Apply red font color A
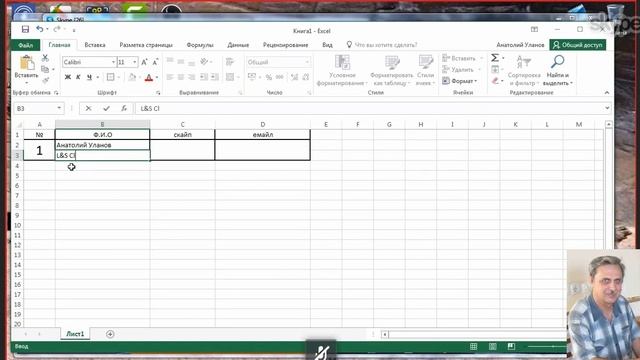Screen dimensions: 640x360 point(149,77)
